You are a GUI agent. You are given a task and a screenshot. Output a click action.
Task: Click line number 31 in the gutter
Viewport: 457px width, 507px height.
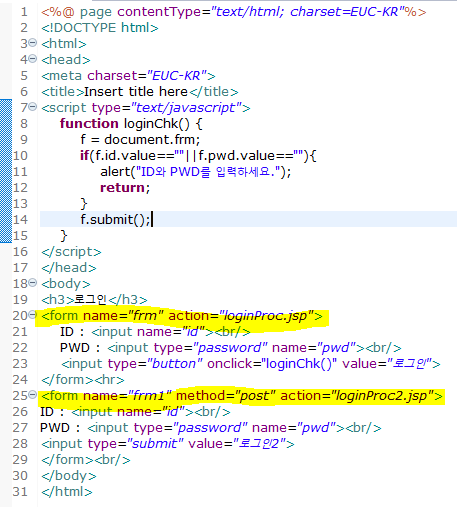[x=20, y=492]
